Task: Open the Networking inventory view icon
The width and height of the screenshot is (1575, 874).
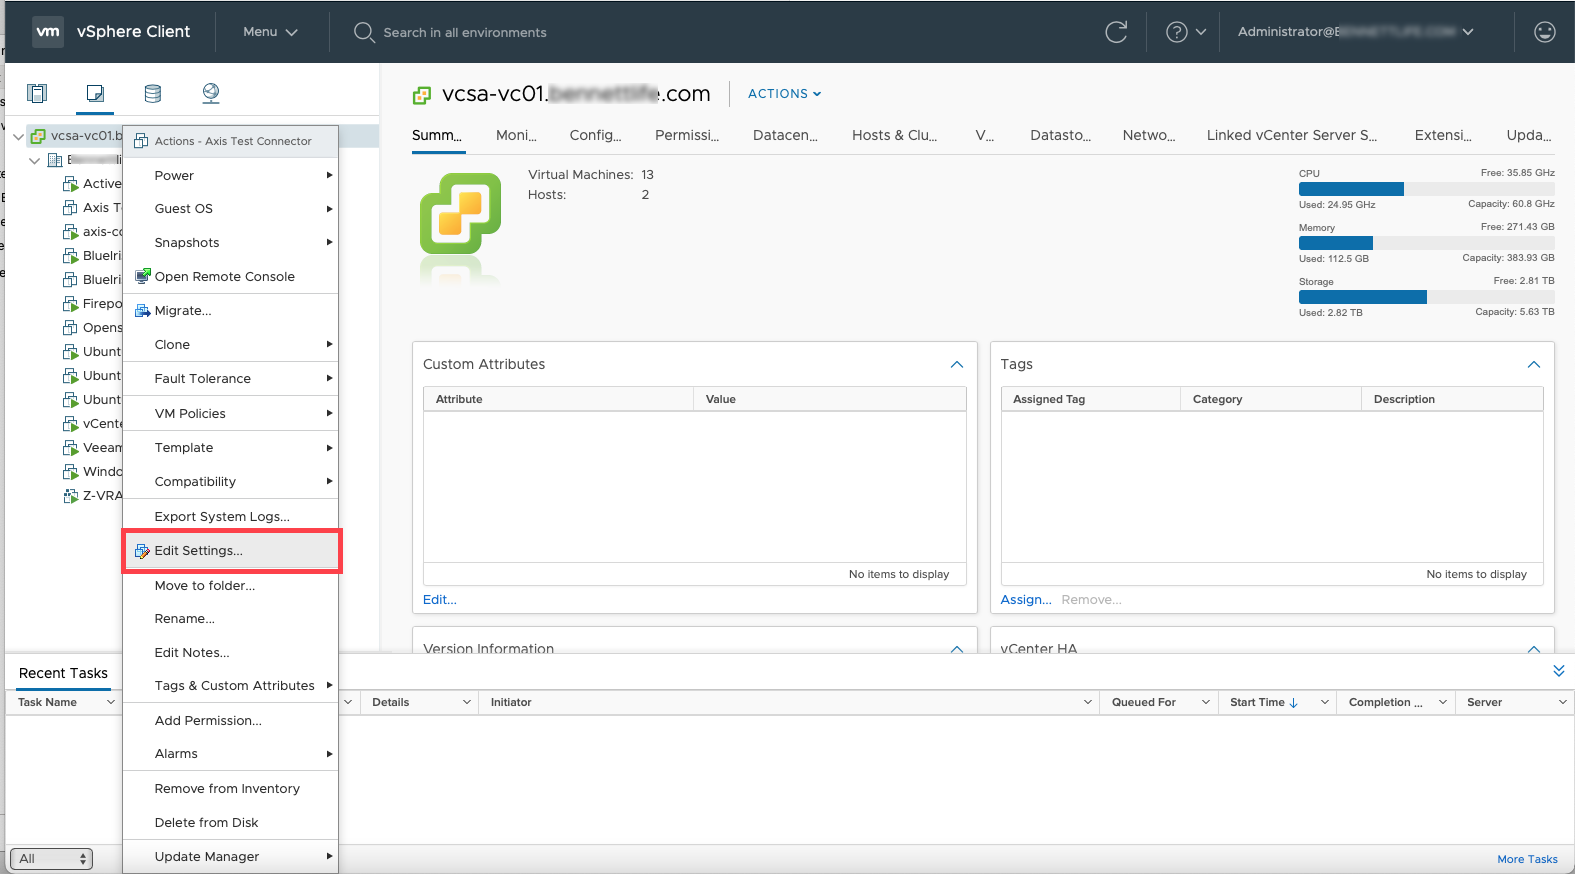Action: 211,93
